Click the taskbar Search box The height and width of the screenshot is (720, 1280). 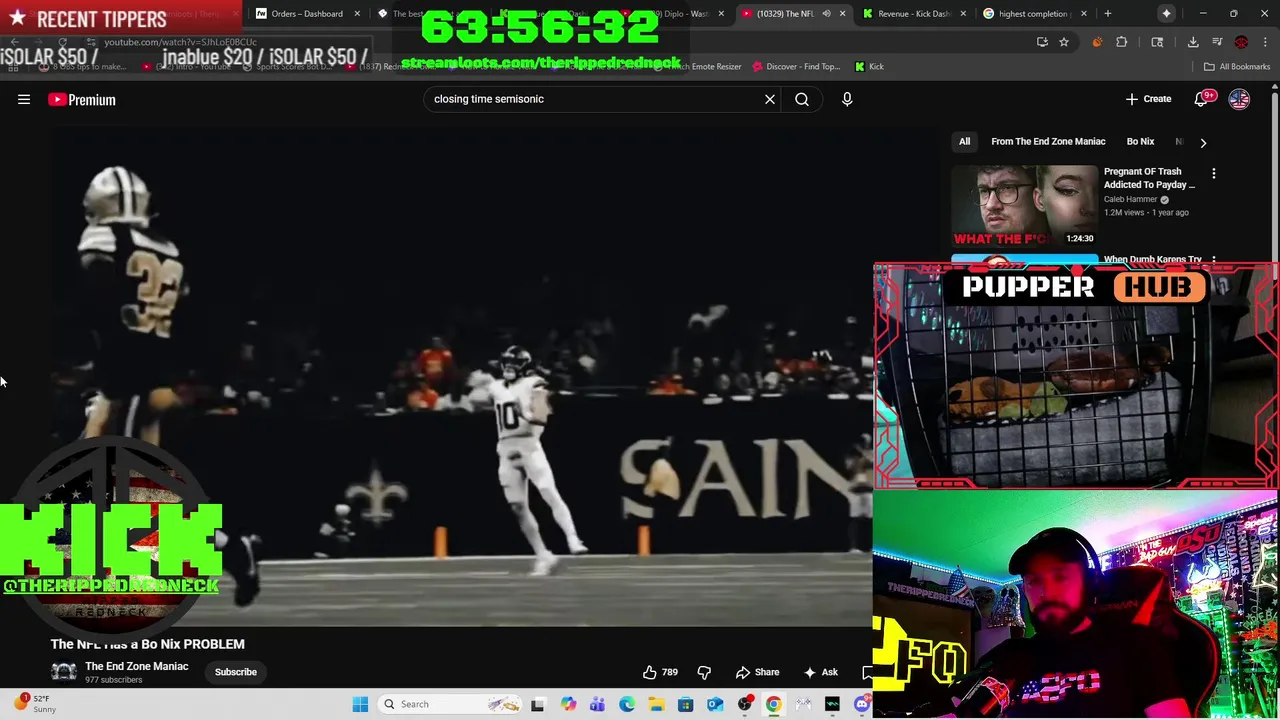coord(450,704)
